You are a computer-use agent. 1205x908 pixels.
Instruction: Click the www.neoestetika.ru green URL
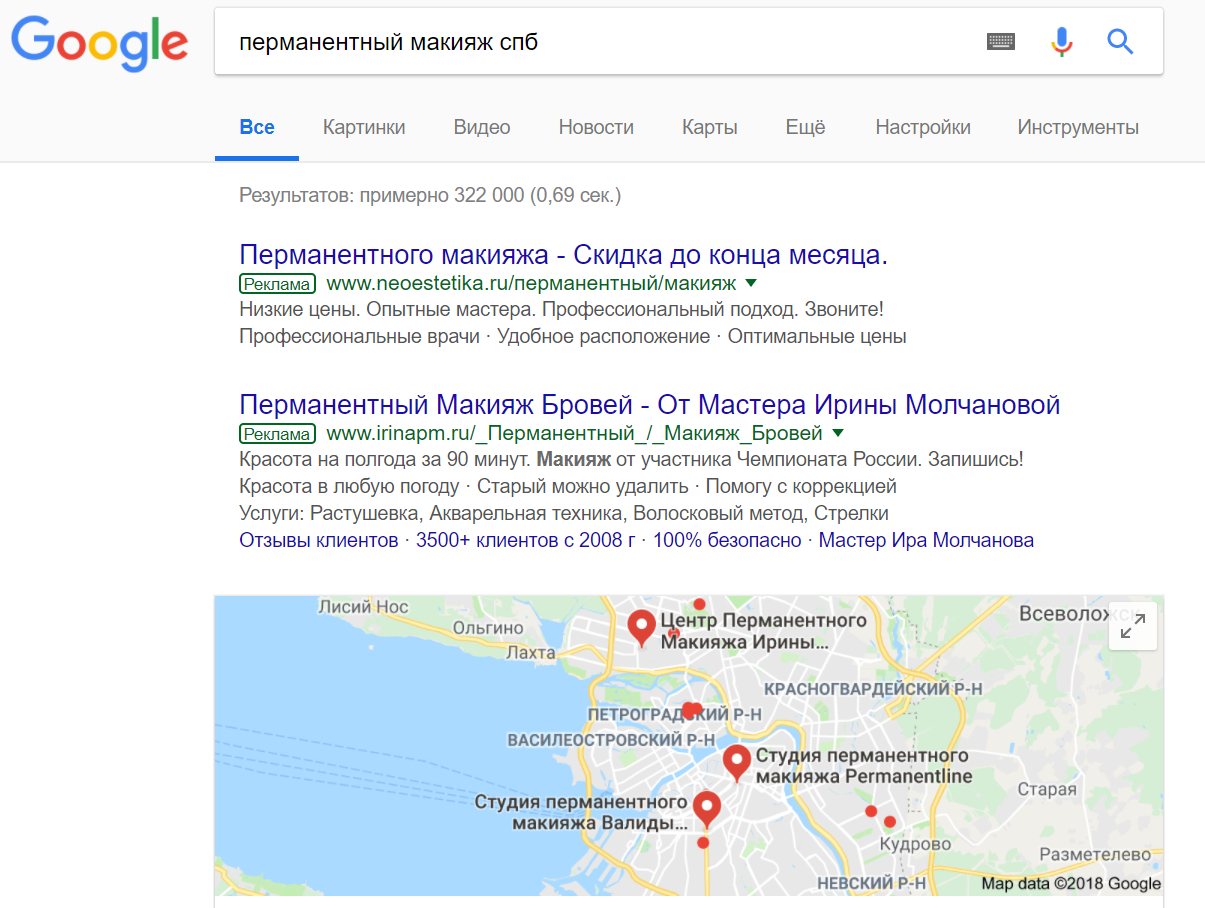pyautogui.click(x=531, y=284)
